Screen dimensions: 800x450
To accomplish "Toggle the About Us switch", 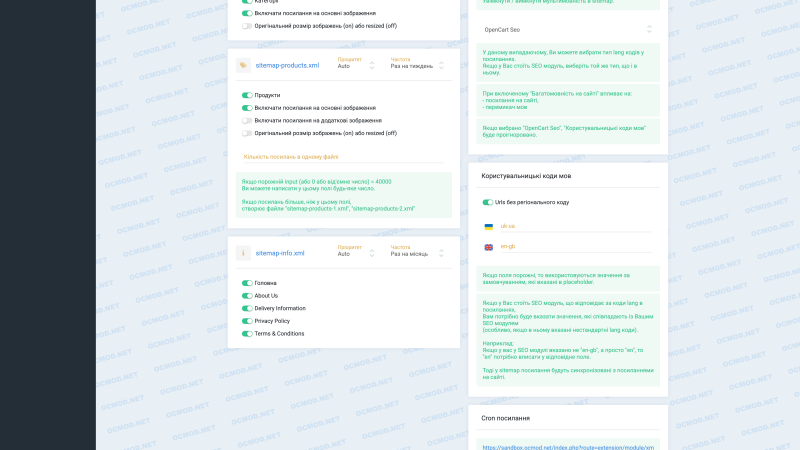I will click(247, 296).
